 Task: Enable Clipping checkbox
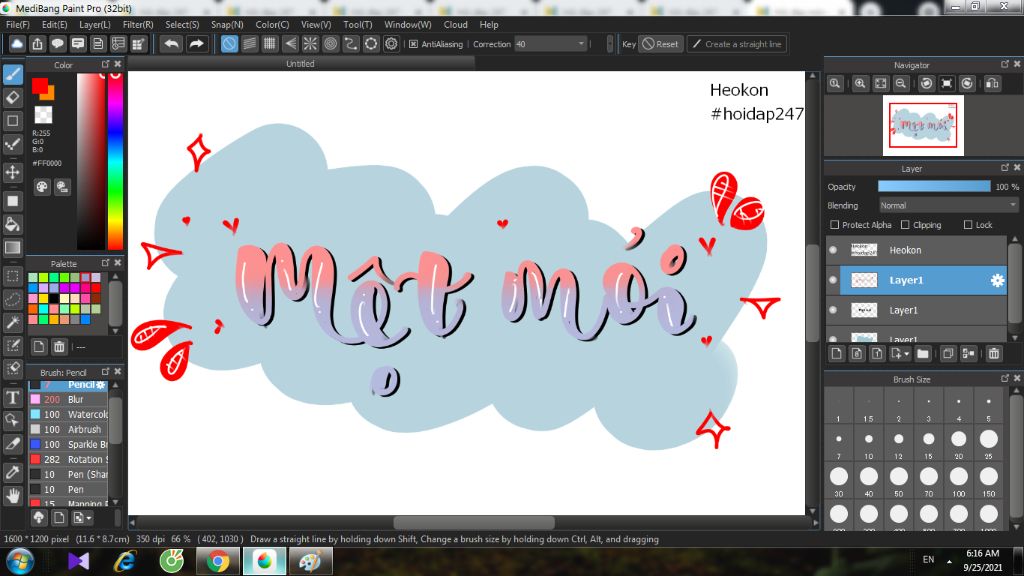tap(905, 225)
